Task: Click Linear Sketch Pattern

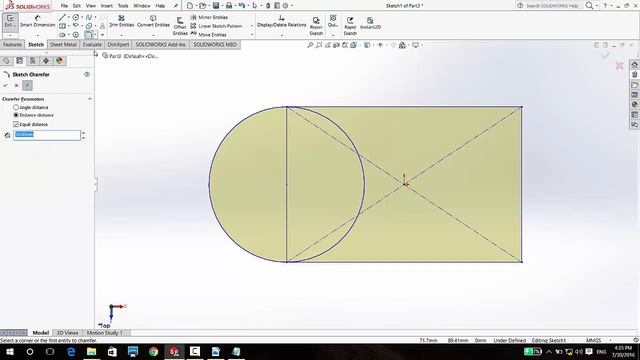Action: 216,26
